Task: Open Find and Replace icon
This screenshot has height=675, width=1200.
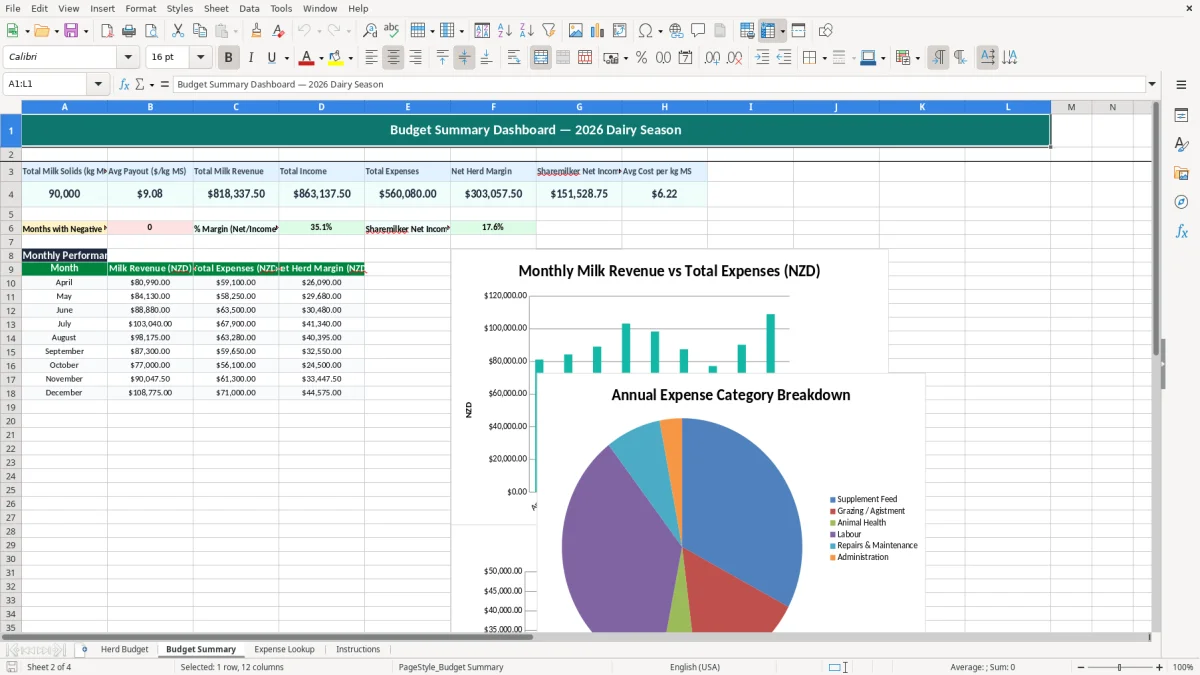Action: click(370, 31)
